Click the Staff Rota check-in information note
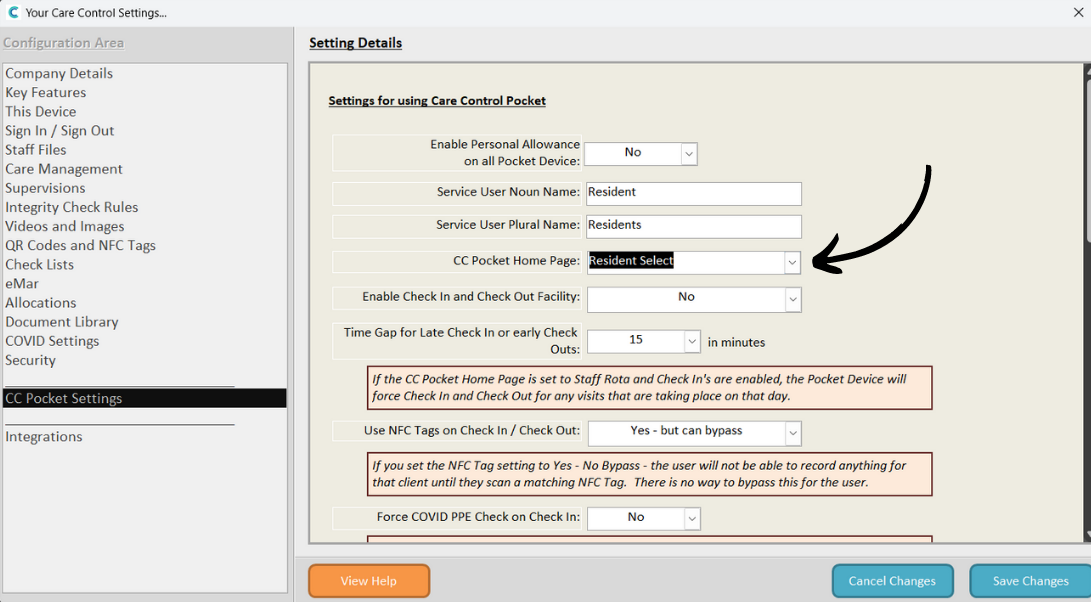 pyautogui.click(x=649, y=388)
